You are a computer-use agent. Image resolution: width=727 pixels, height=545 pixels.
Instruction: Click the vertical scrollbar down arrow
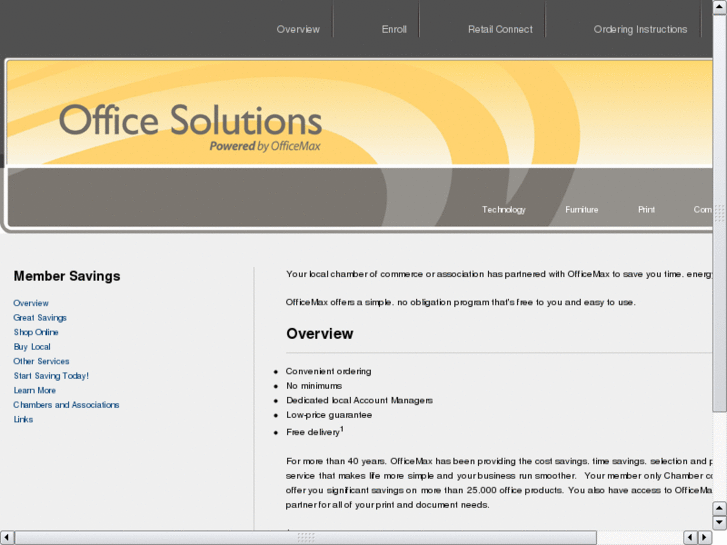click(719, 522)
